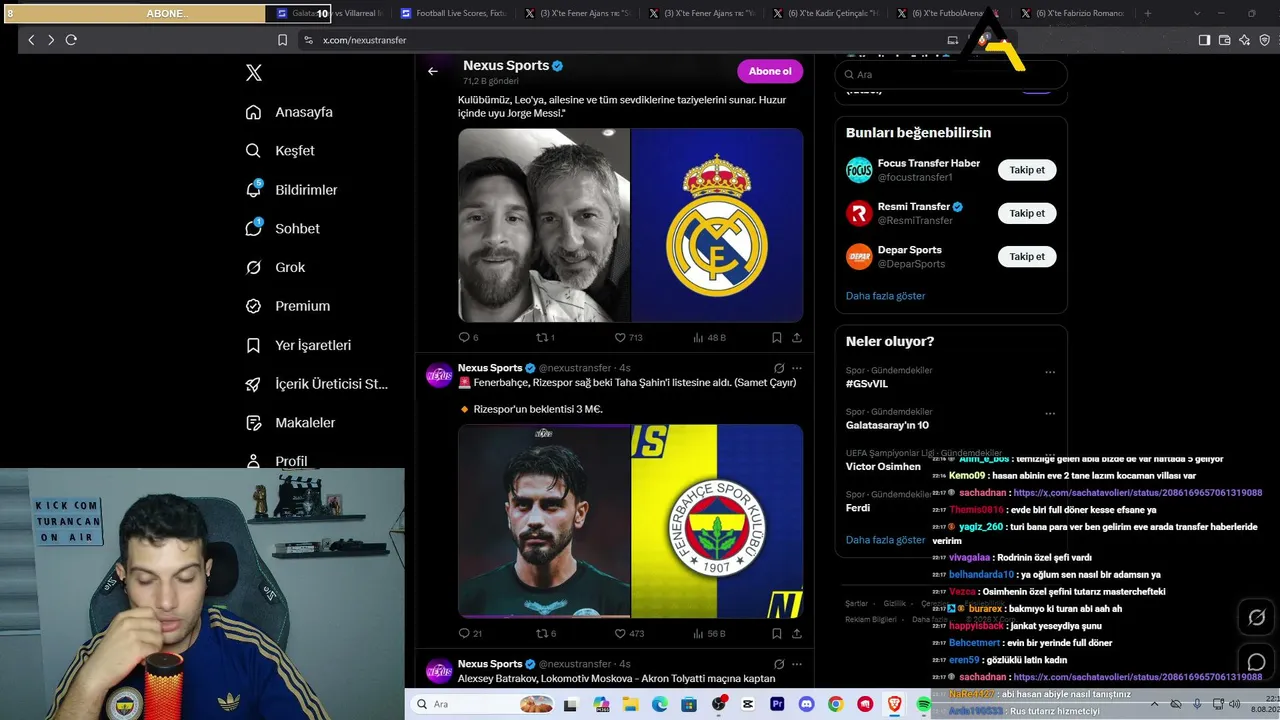The image size is (1280, 720).
Task: Open the Real Madrid crest image
Action: pyautogui.click(x=717, y=225)
